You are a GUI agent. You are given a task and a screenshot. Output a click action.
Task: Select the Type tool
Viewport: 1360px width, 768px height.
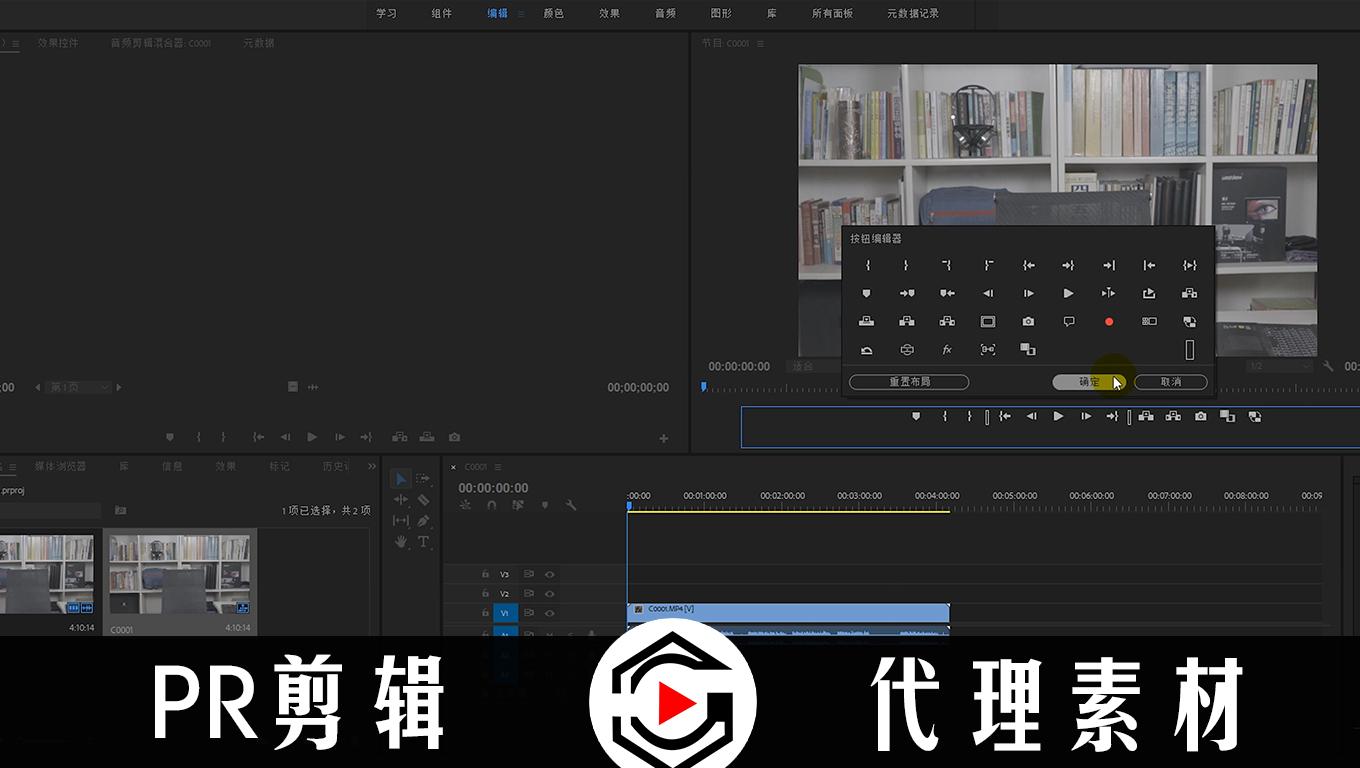click(x=423, y=542)
